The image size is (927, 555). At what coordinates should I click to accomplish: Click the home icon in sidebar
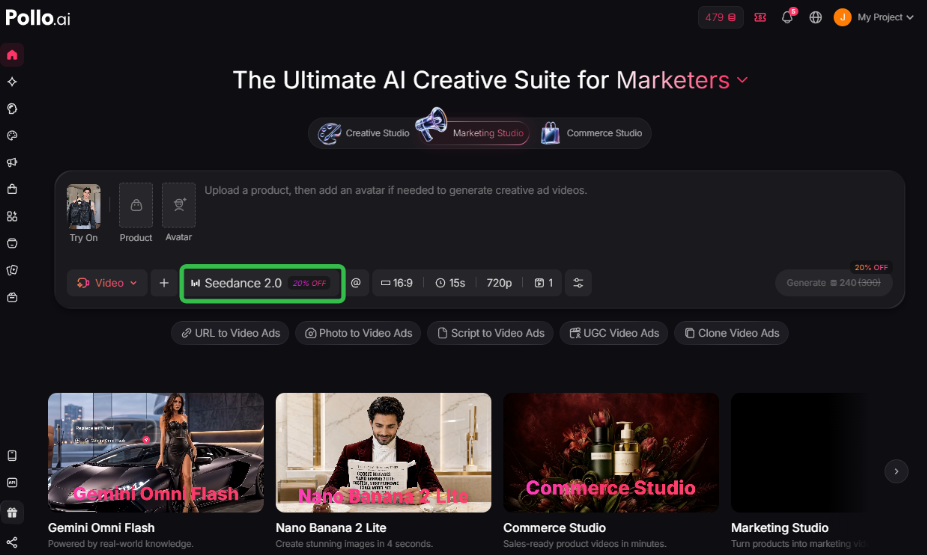click(12, 55)
